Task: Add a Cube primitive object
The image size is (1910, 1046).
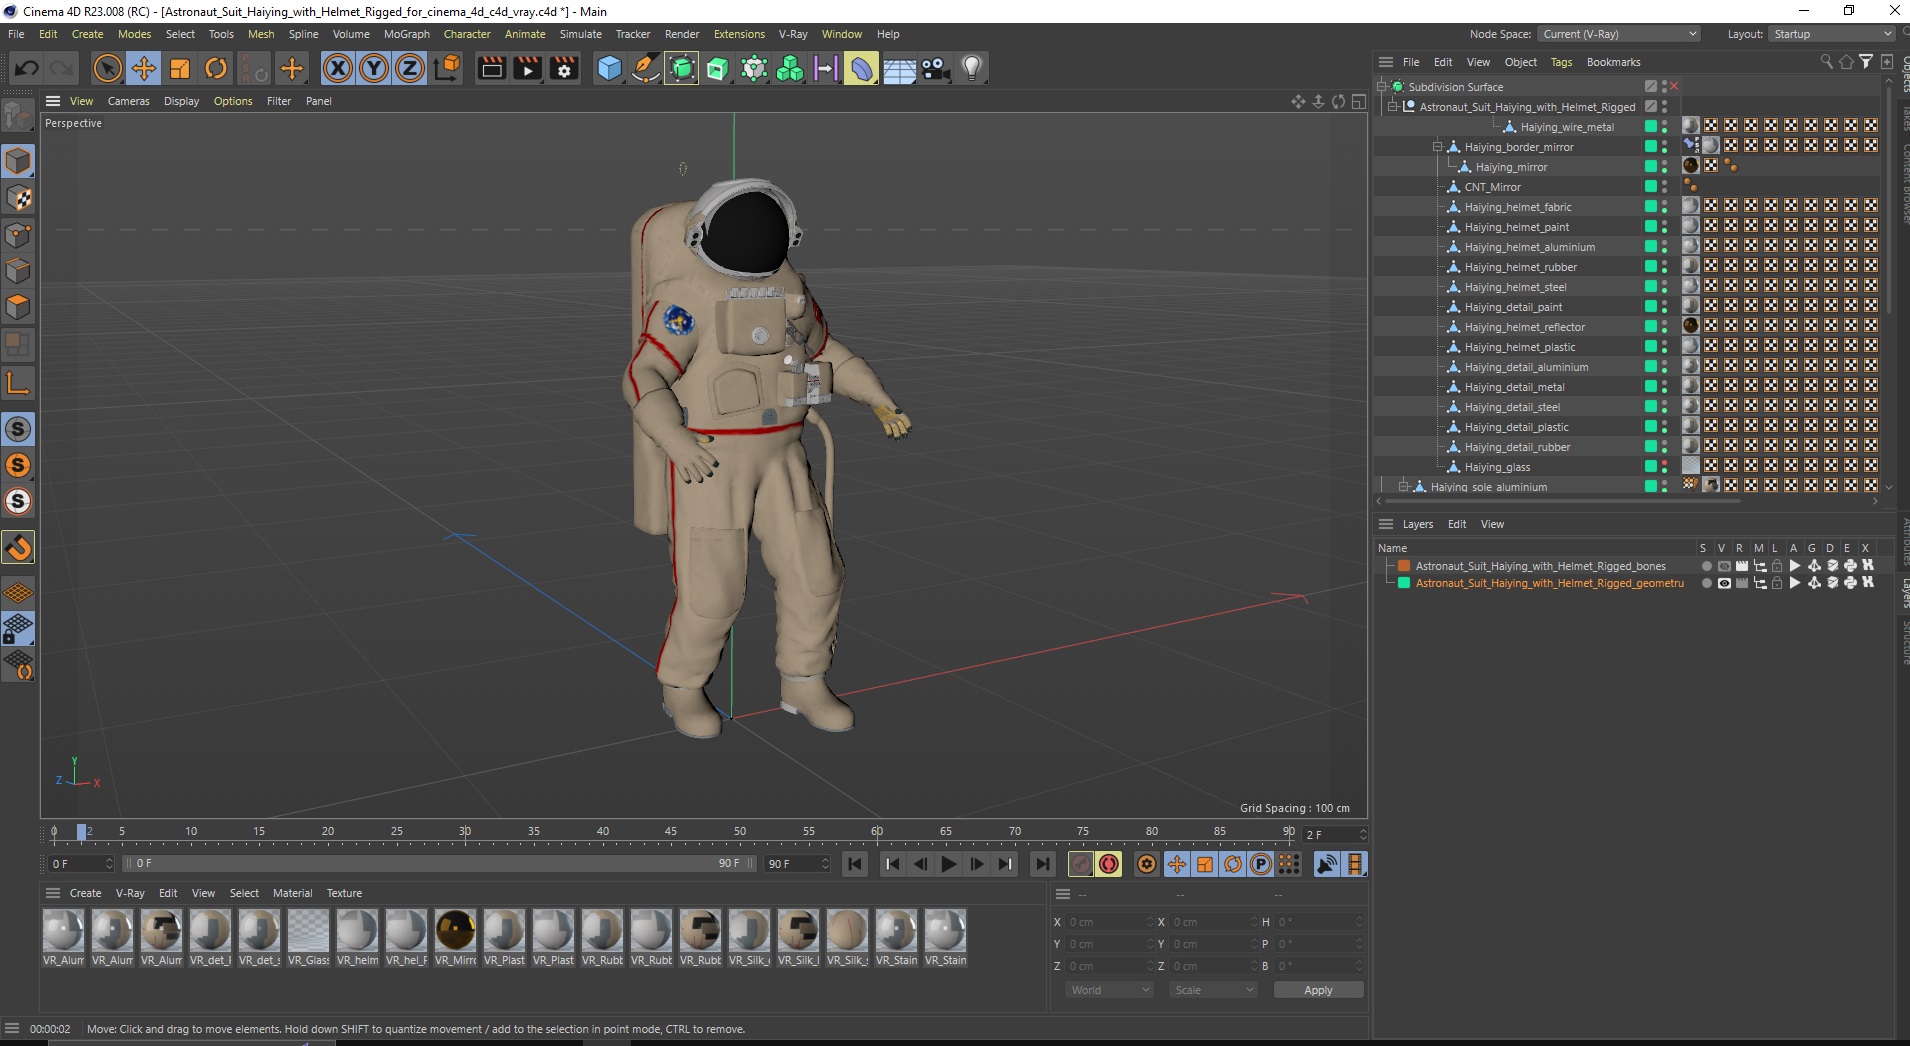Action: pyautogui.click(x=609, y=68)
